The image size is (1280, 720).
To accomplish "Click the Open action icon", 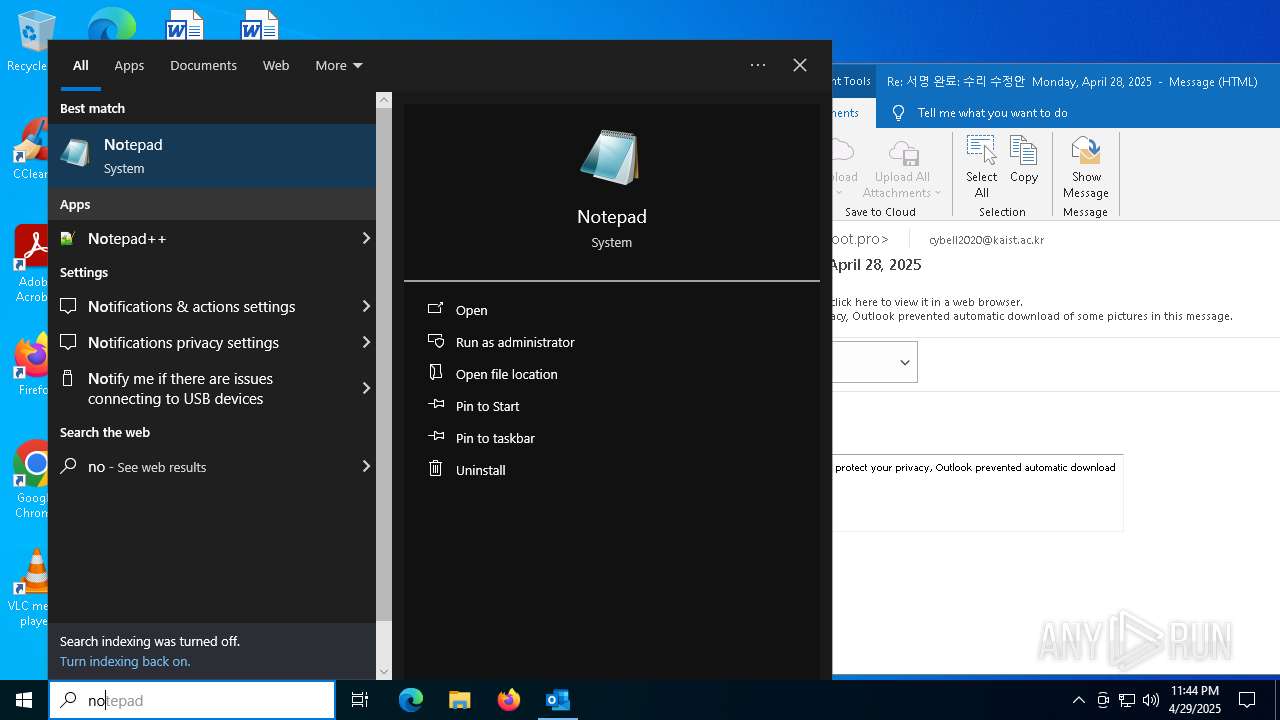I will [x=435, y=309].
